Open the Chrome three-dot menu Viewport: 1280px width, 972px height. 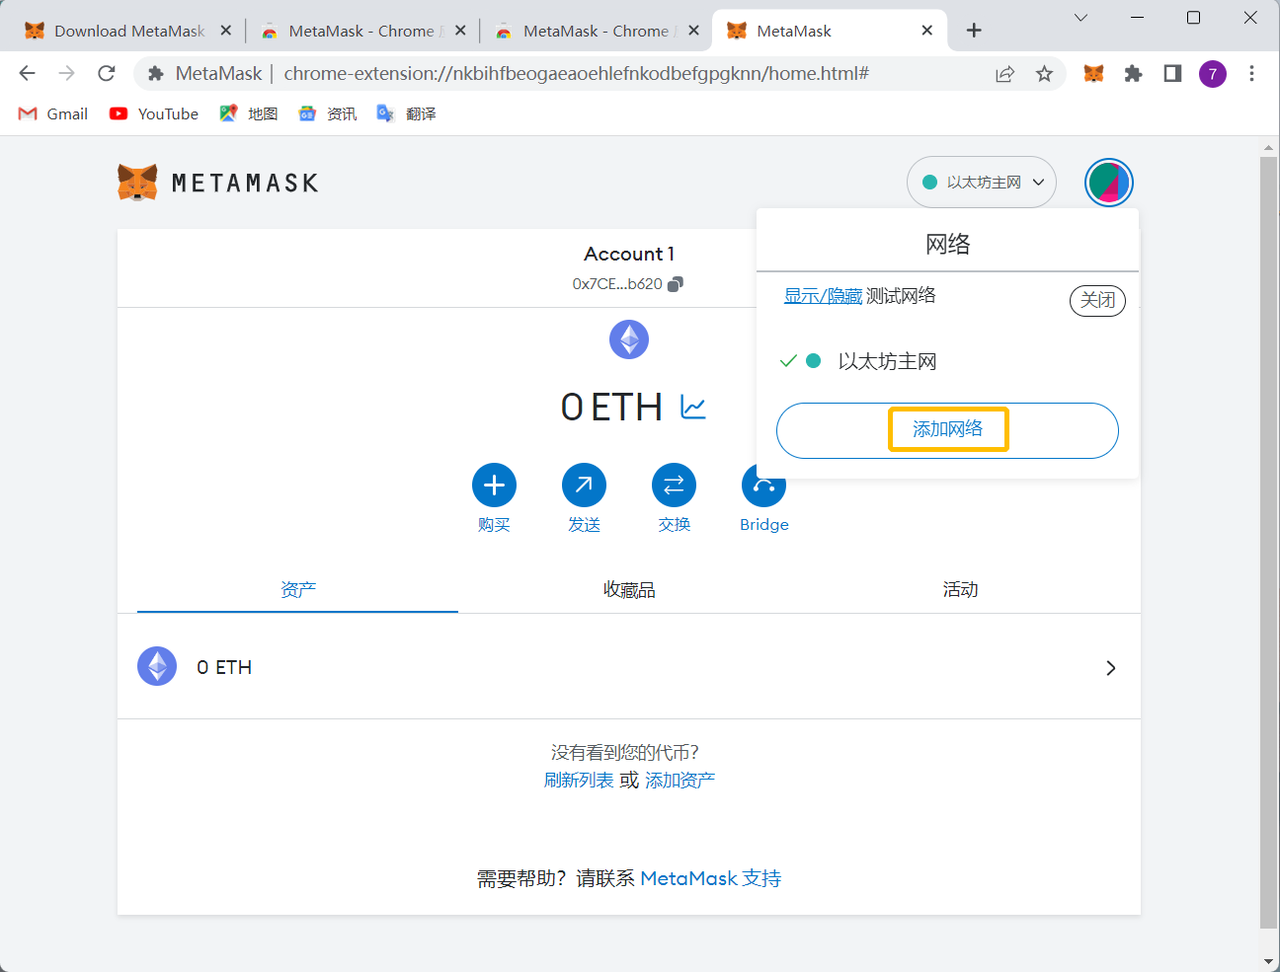point(1252,73)
